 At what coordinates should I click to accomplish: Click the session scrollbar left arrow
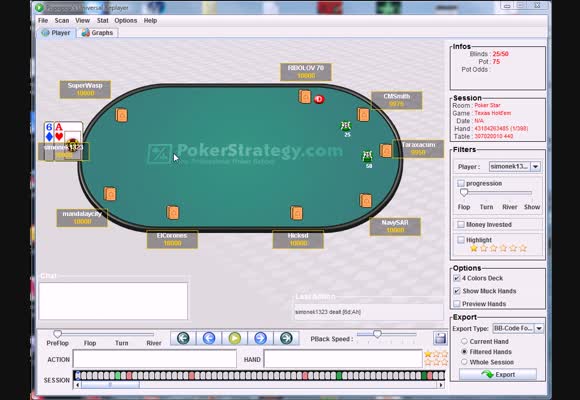[x=77, y=385]
